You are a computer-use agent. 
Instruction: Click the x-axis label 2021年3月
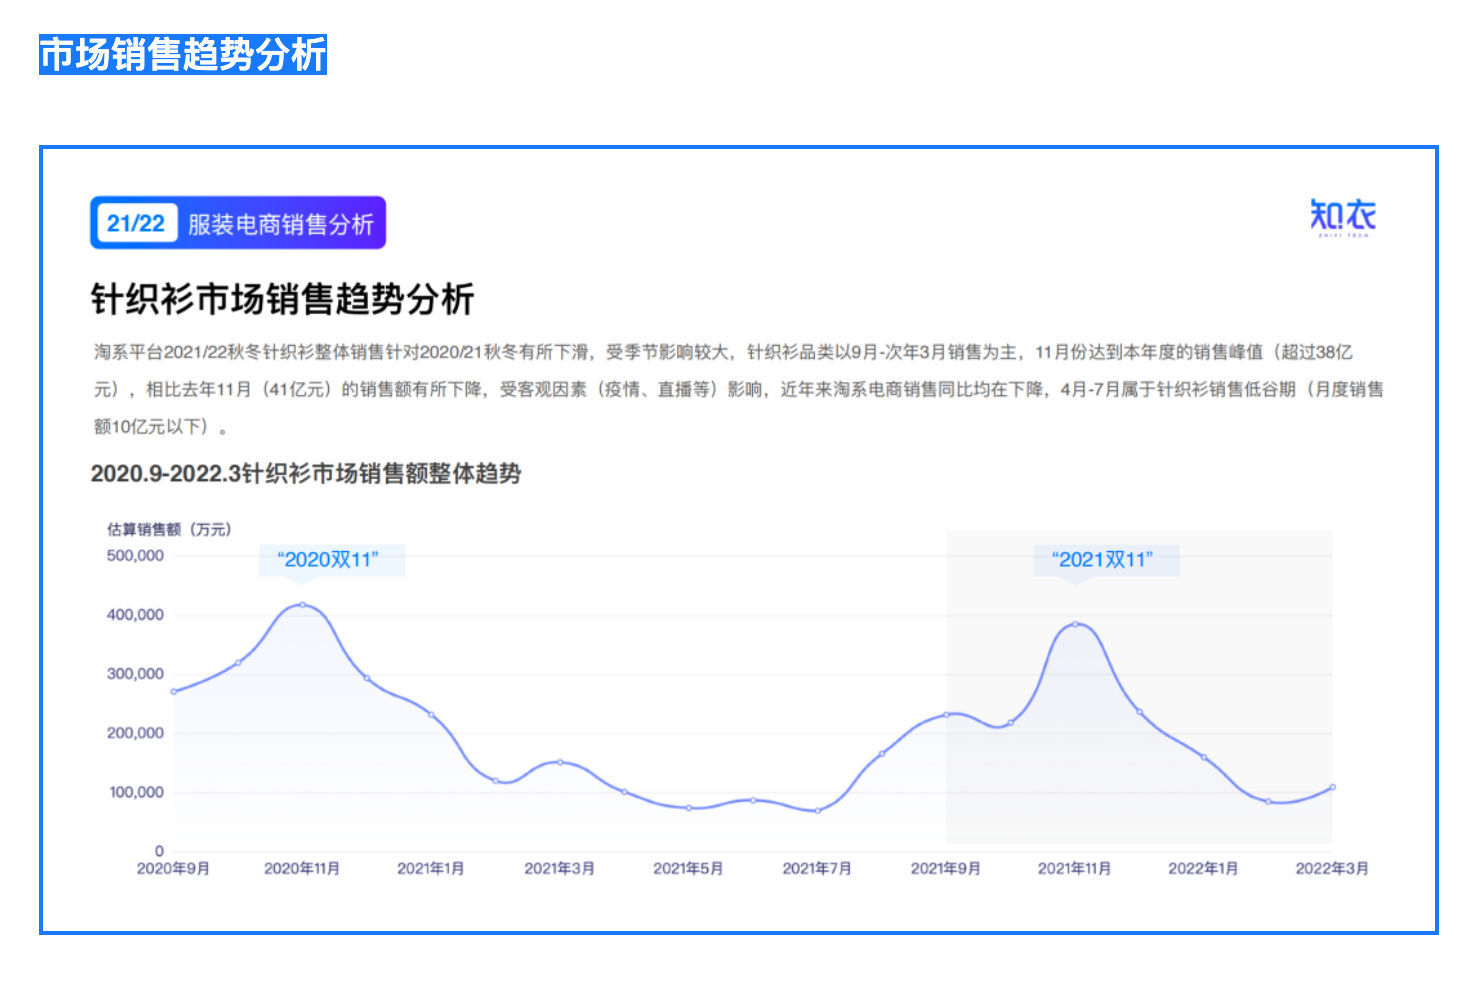click(x=560, y=868)
